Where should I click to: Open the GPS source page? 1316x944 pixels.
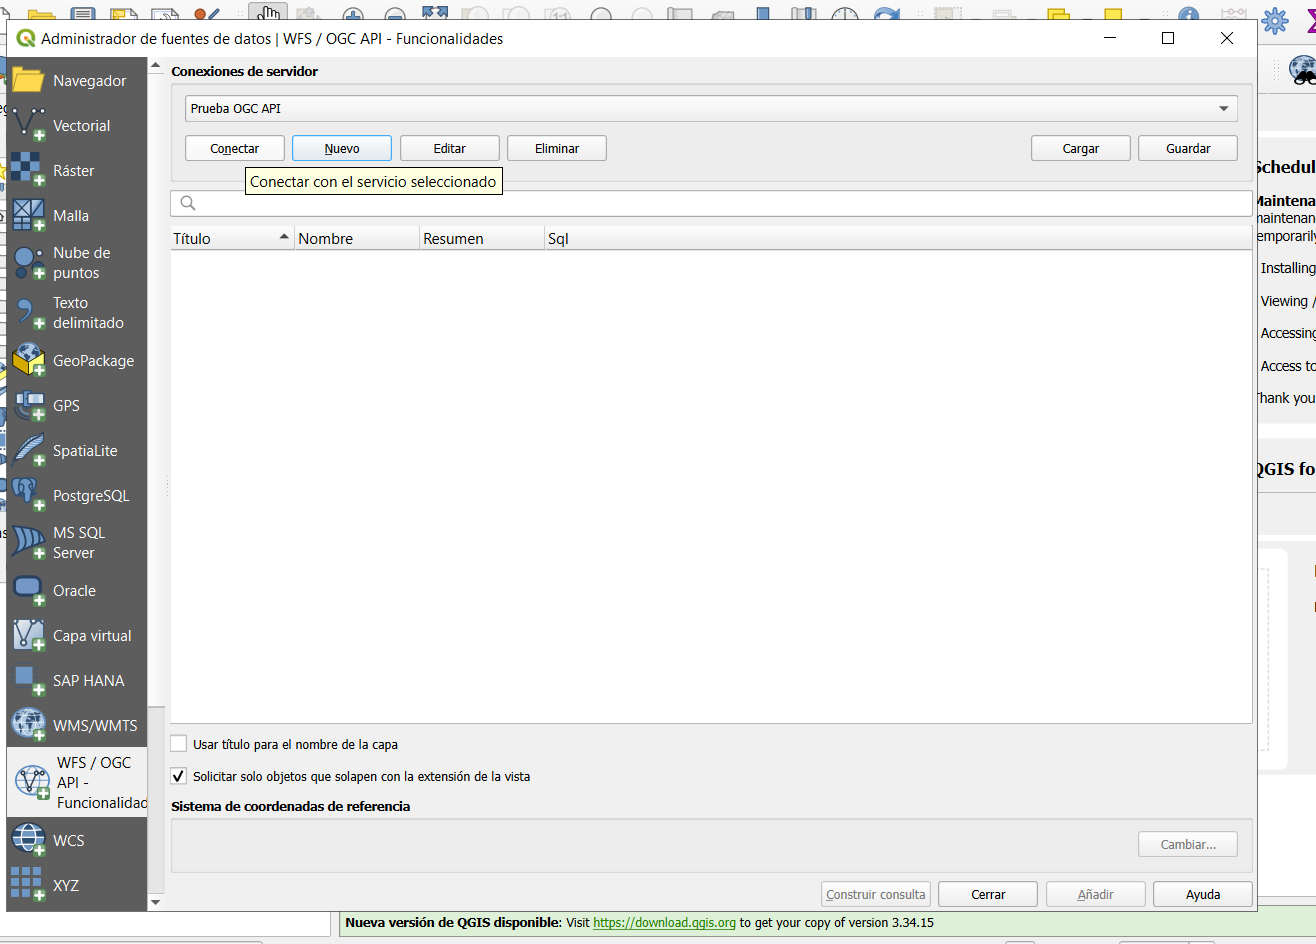pos(77,406)
